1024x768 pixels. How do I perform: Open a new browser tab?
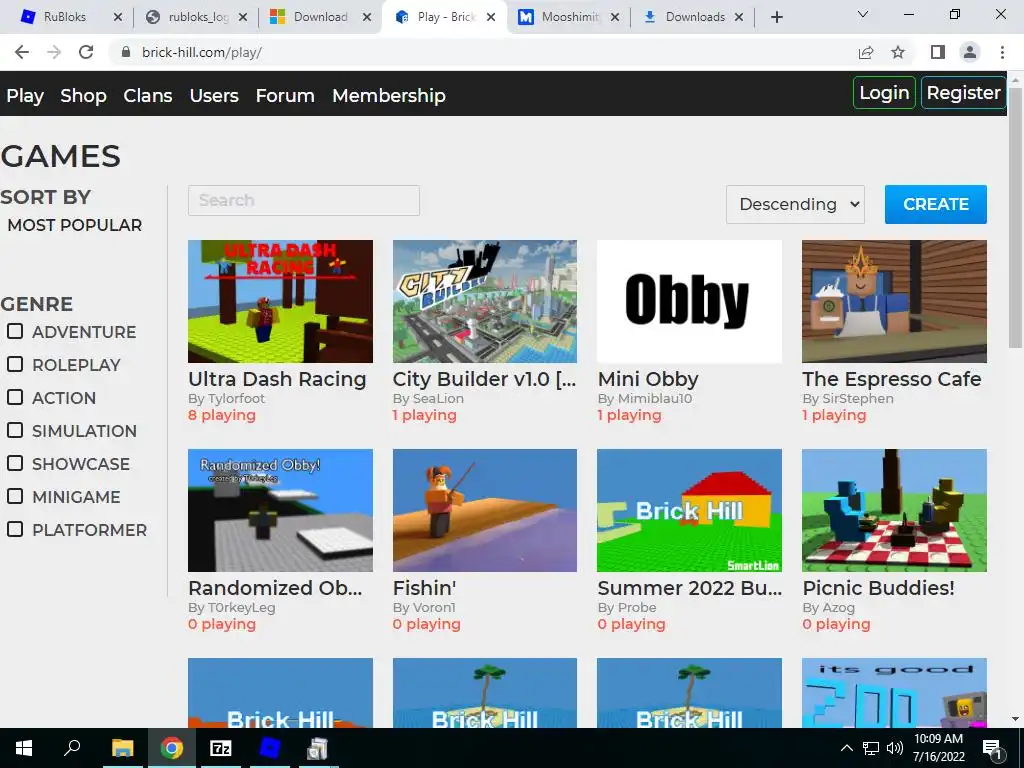pos(776,17)
